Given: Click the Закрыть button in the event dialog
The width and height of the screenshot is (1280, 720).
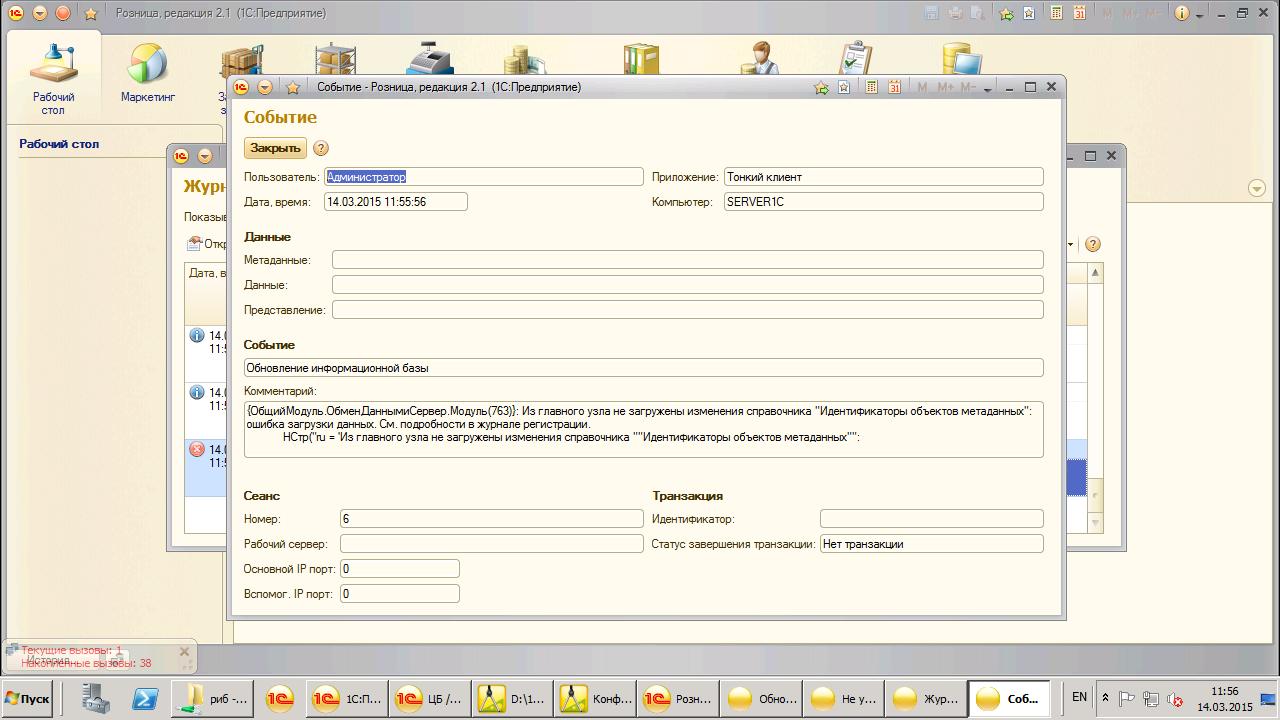Looking at the screenshot, I should point(275,148).
